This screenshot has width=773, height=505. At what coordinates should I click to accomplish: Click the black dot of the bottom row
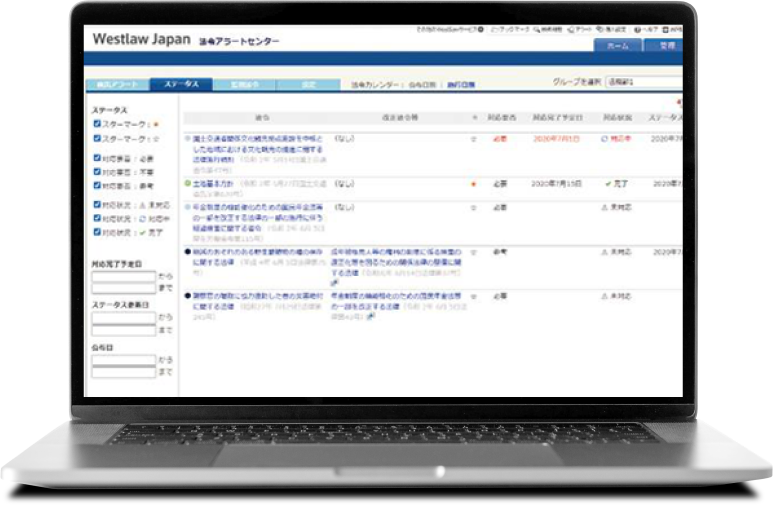[x=187, y=296]
